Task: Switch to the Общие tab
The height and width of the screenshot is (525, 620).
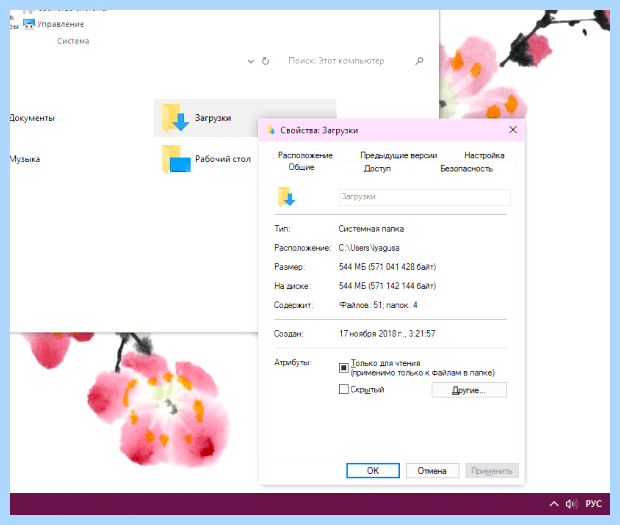Action: (301, 167)
